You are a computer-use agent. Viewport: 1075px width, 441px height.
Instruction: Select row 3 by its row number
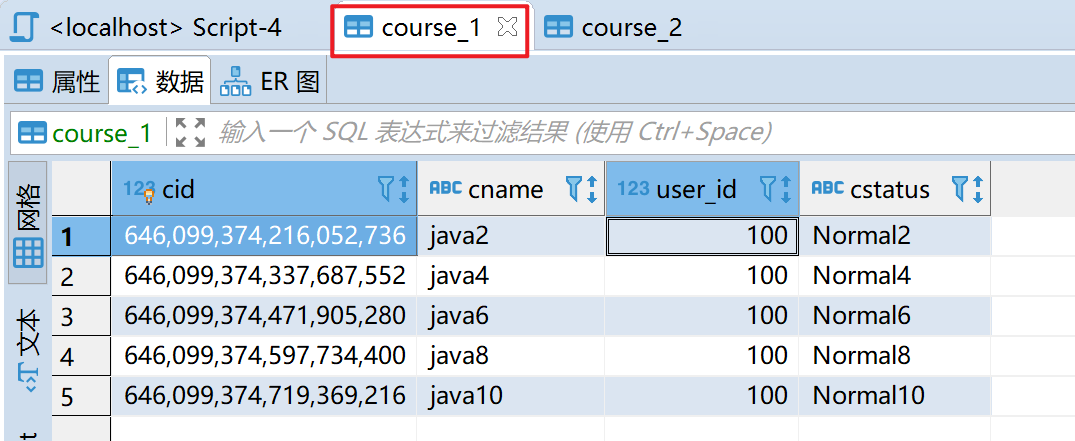(68, 317)
